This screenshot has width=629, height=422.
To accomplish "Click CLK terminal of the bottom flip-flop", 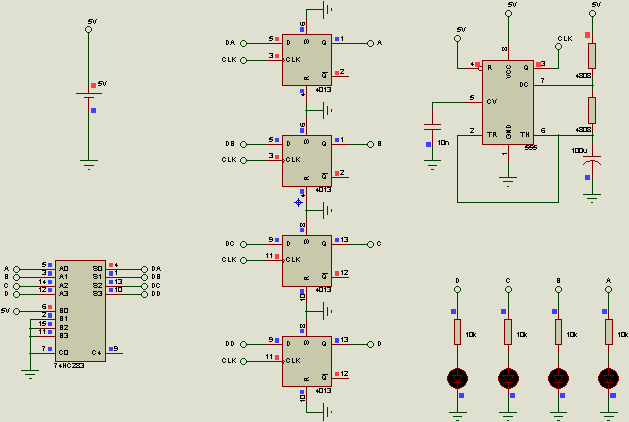I will pos(243,361).
